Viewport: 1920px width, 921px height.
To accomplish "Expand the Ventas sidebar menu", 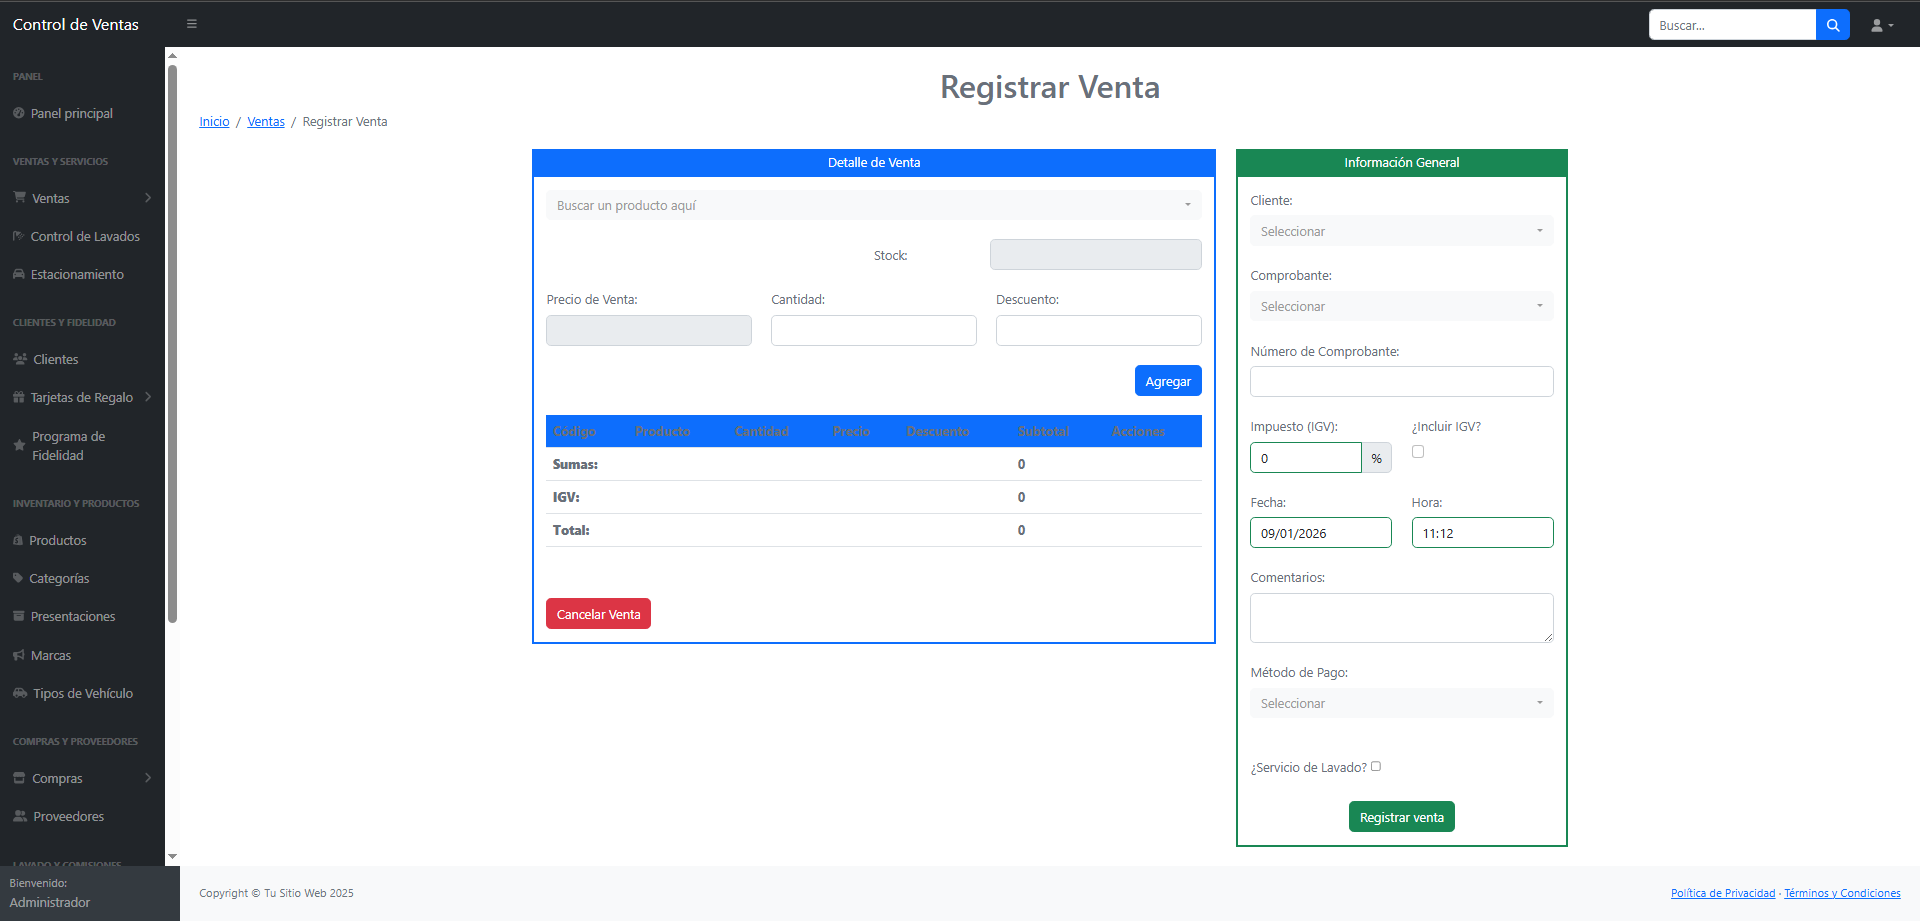I will point(82,198).
